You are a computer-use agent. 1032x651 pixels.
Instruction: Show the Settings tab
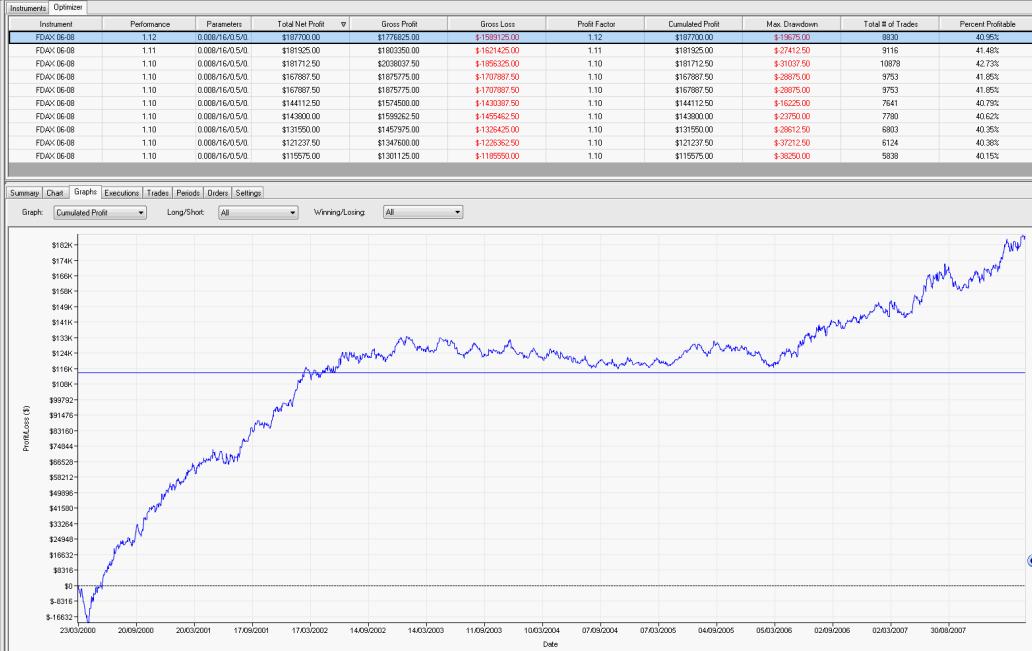point(248,193)
